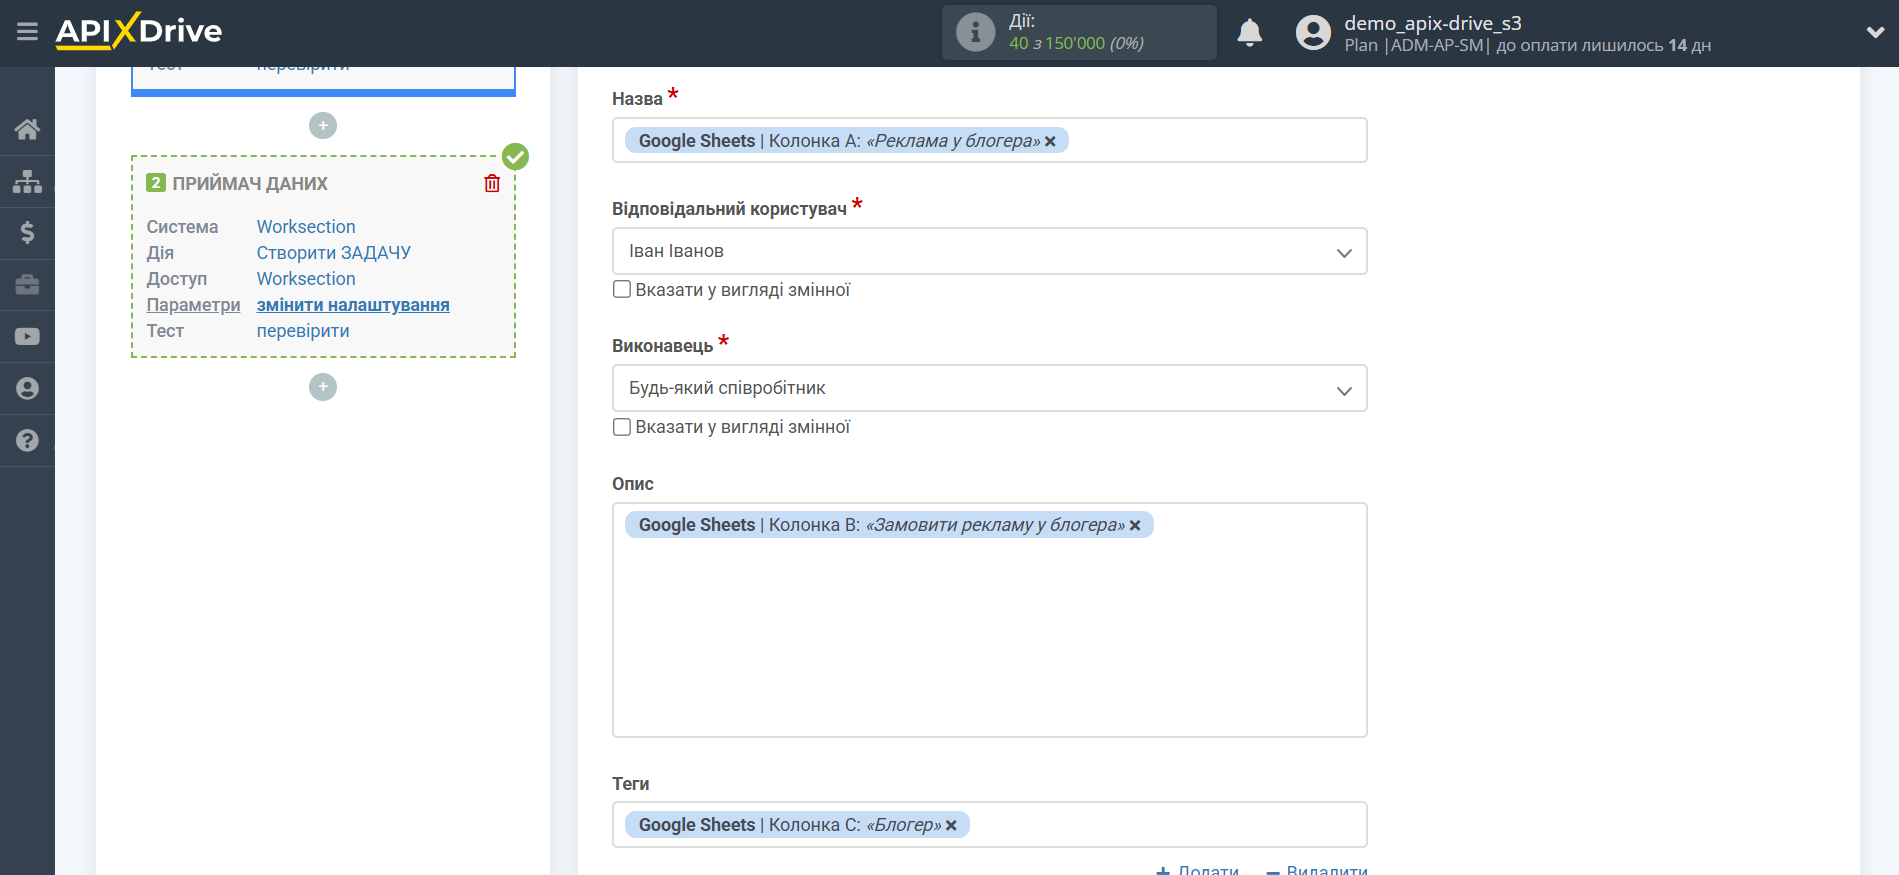1899x875 pixels.
Task: Click the ApiX-Drive logo
Action: tap(139, 31)
